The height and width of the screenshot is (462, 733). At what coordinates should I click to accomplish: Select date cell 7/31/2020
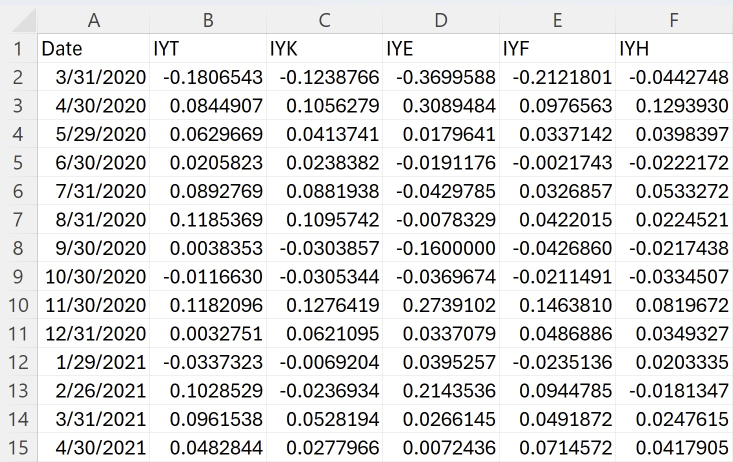(93, 191)
